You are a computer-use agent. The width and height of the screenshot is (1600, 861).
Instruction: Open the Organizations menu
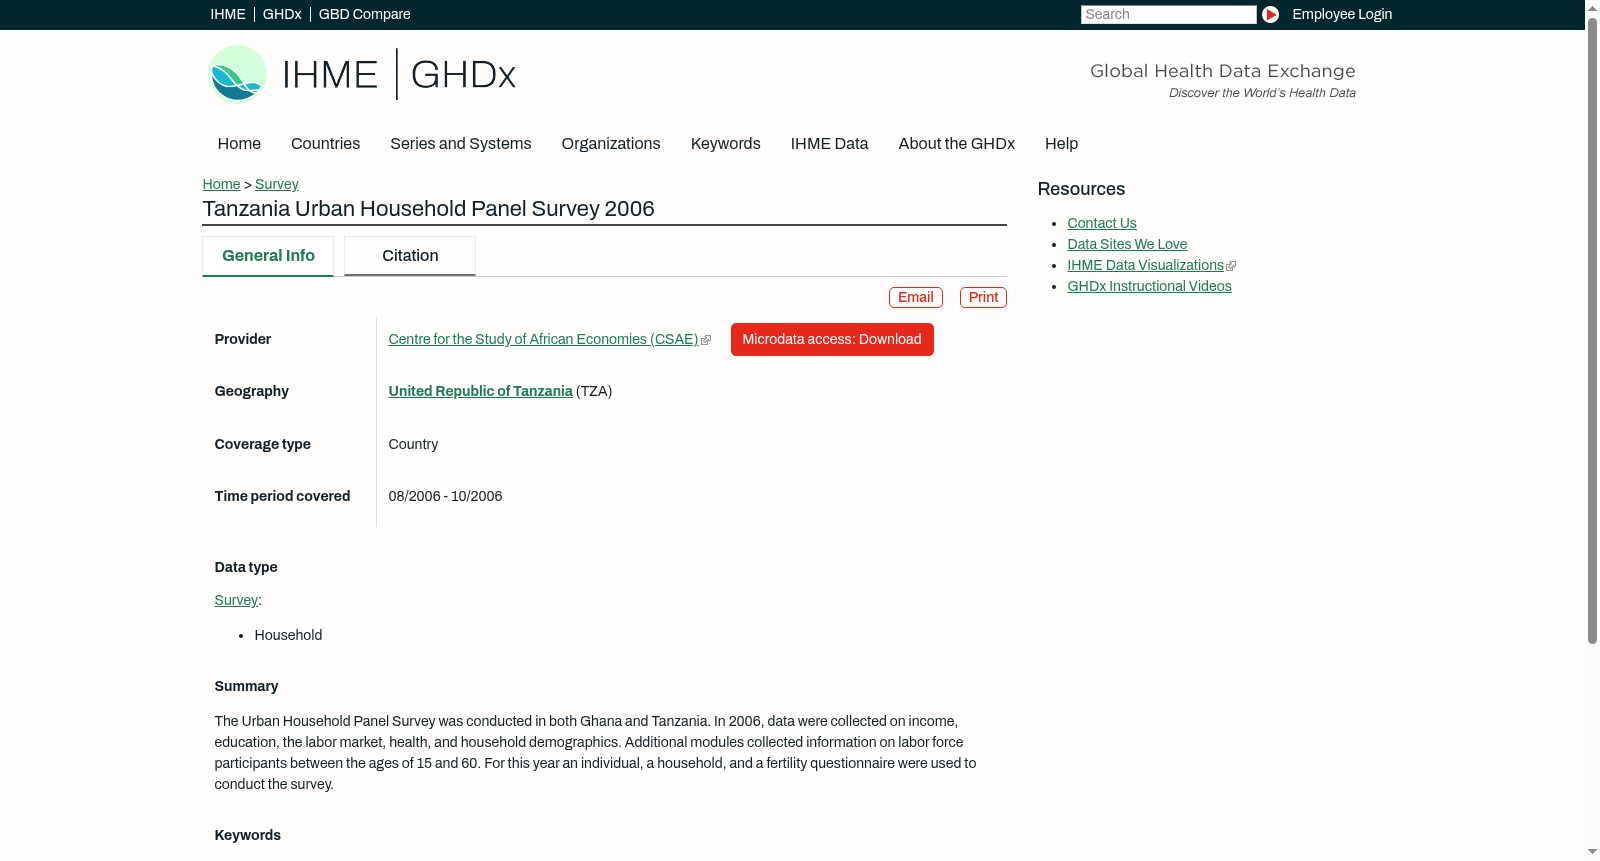(611, 144)
